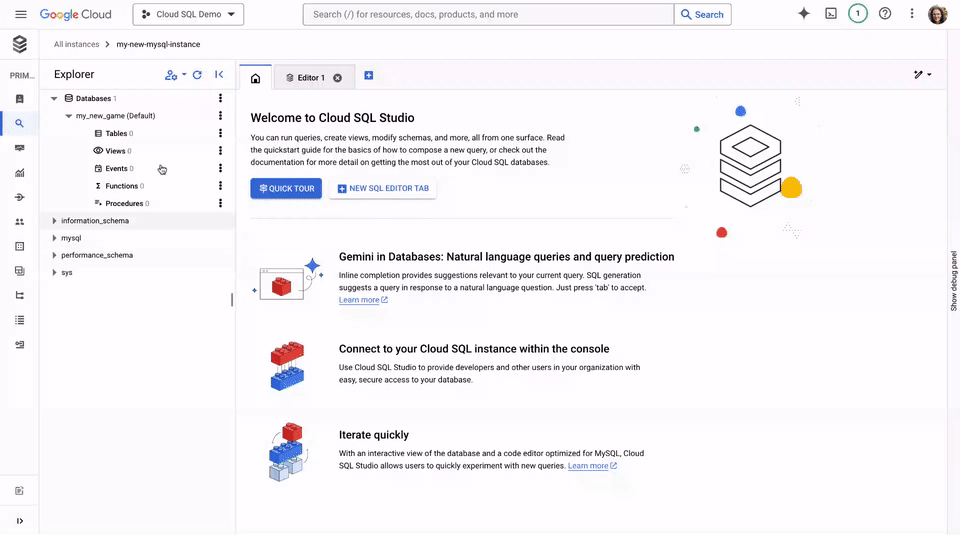Viewport: 960px width, 535px height.
Task: Expand the information_schema database
Action: click(x=55, y=221)
